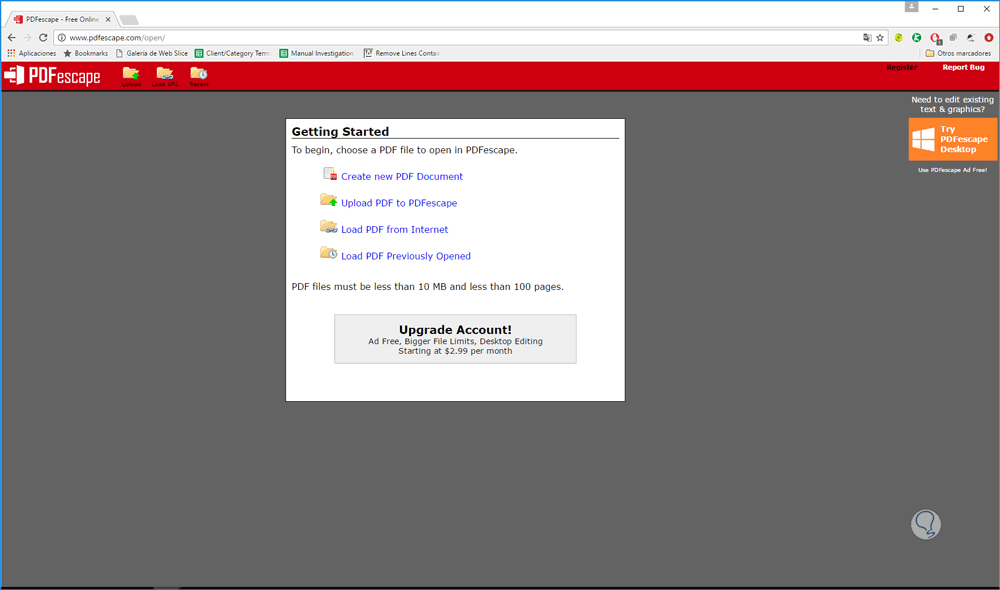Click the folder arrow icon beside Upload PDF

[x=328, y=200]
